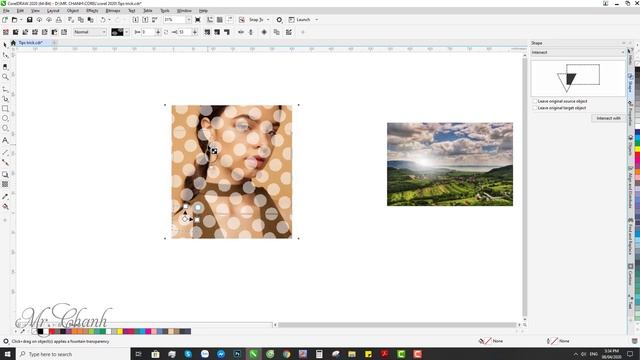Viewport: 640px width, 360px height.
Task: Select the Color Eyedropper tool
Action: pos(5,196)
